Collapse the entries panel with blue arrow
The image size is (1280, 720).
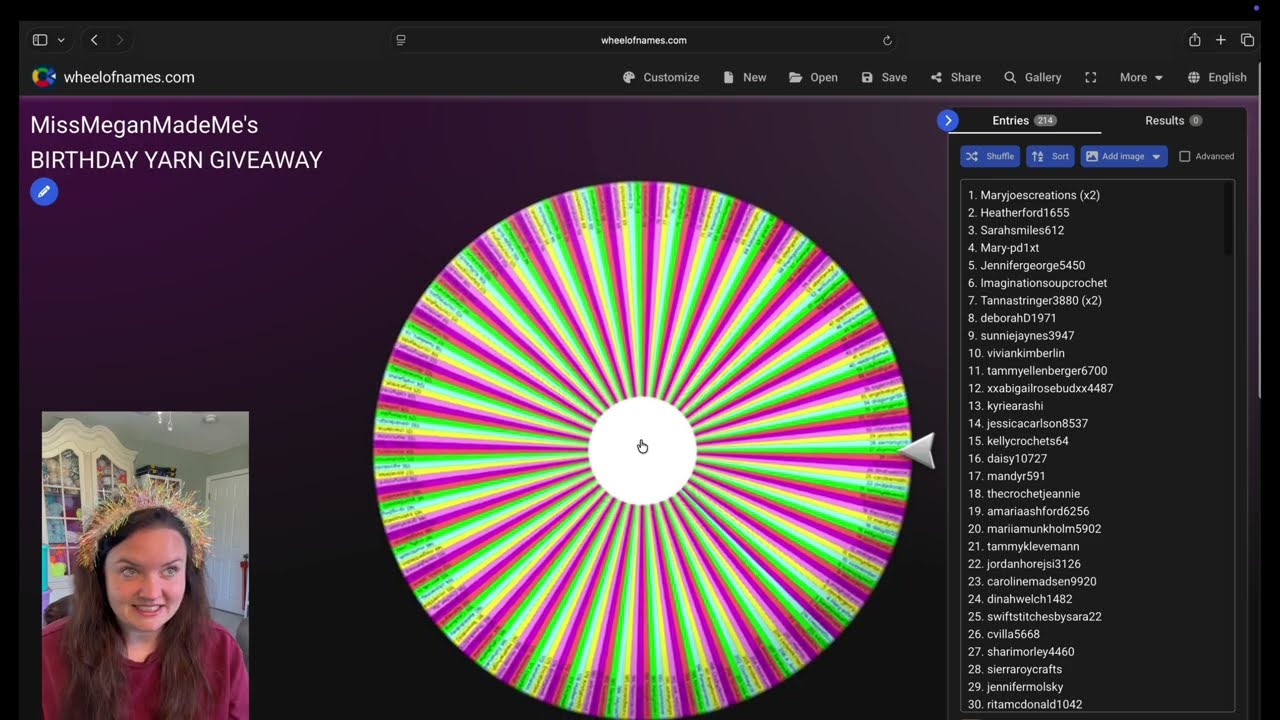[x=948, y=120]
